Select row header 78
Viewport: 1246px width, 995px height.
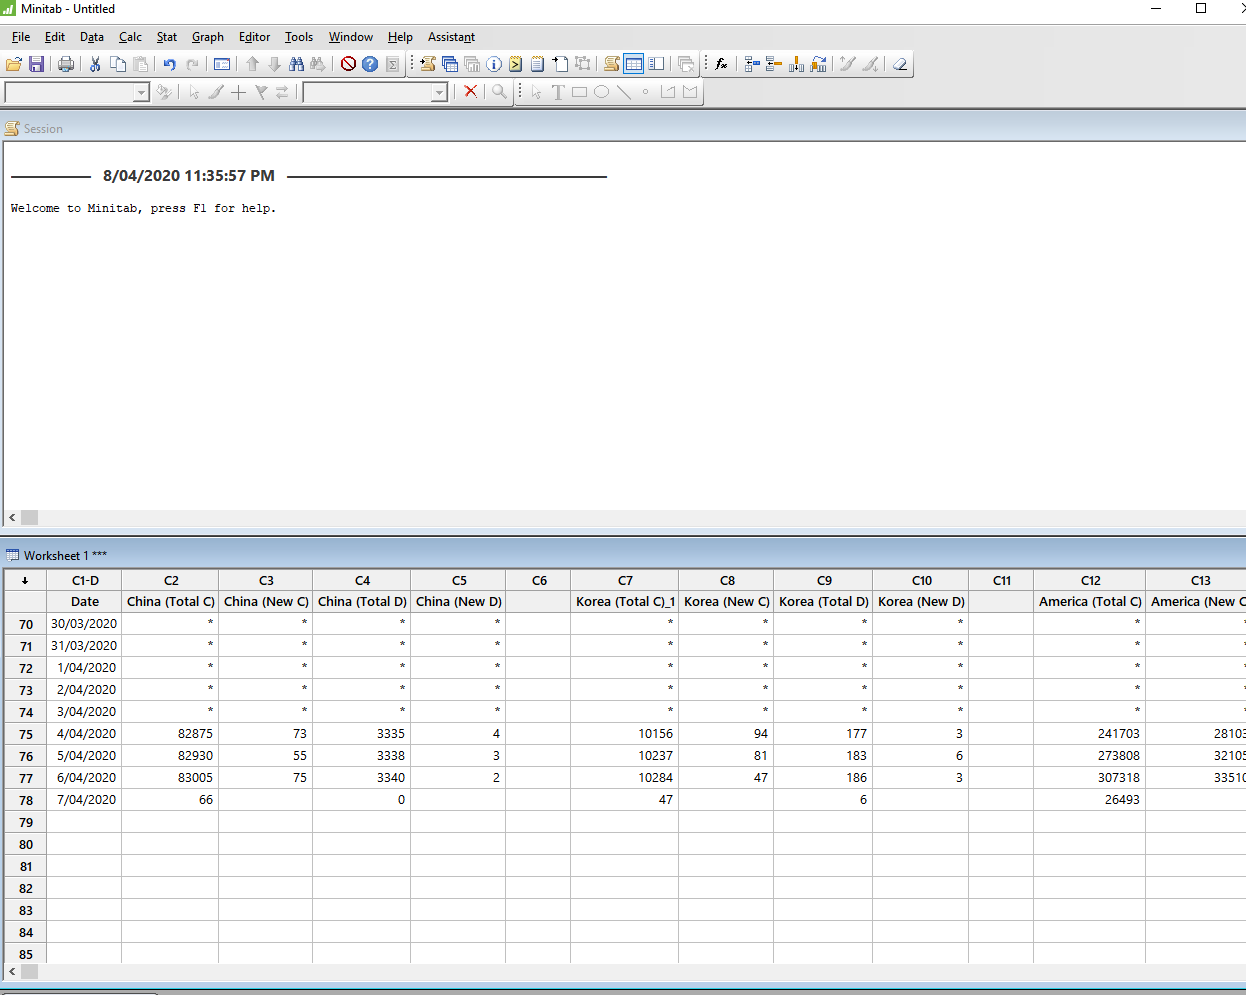[26, 800]
